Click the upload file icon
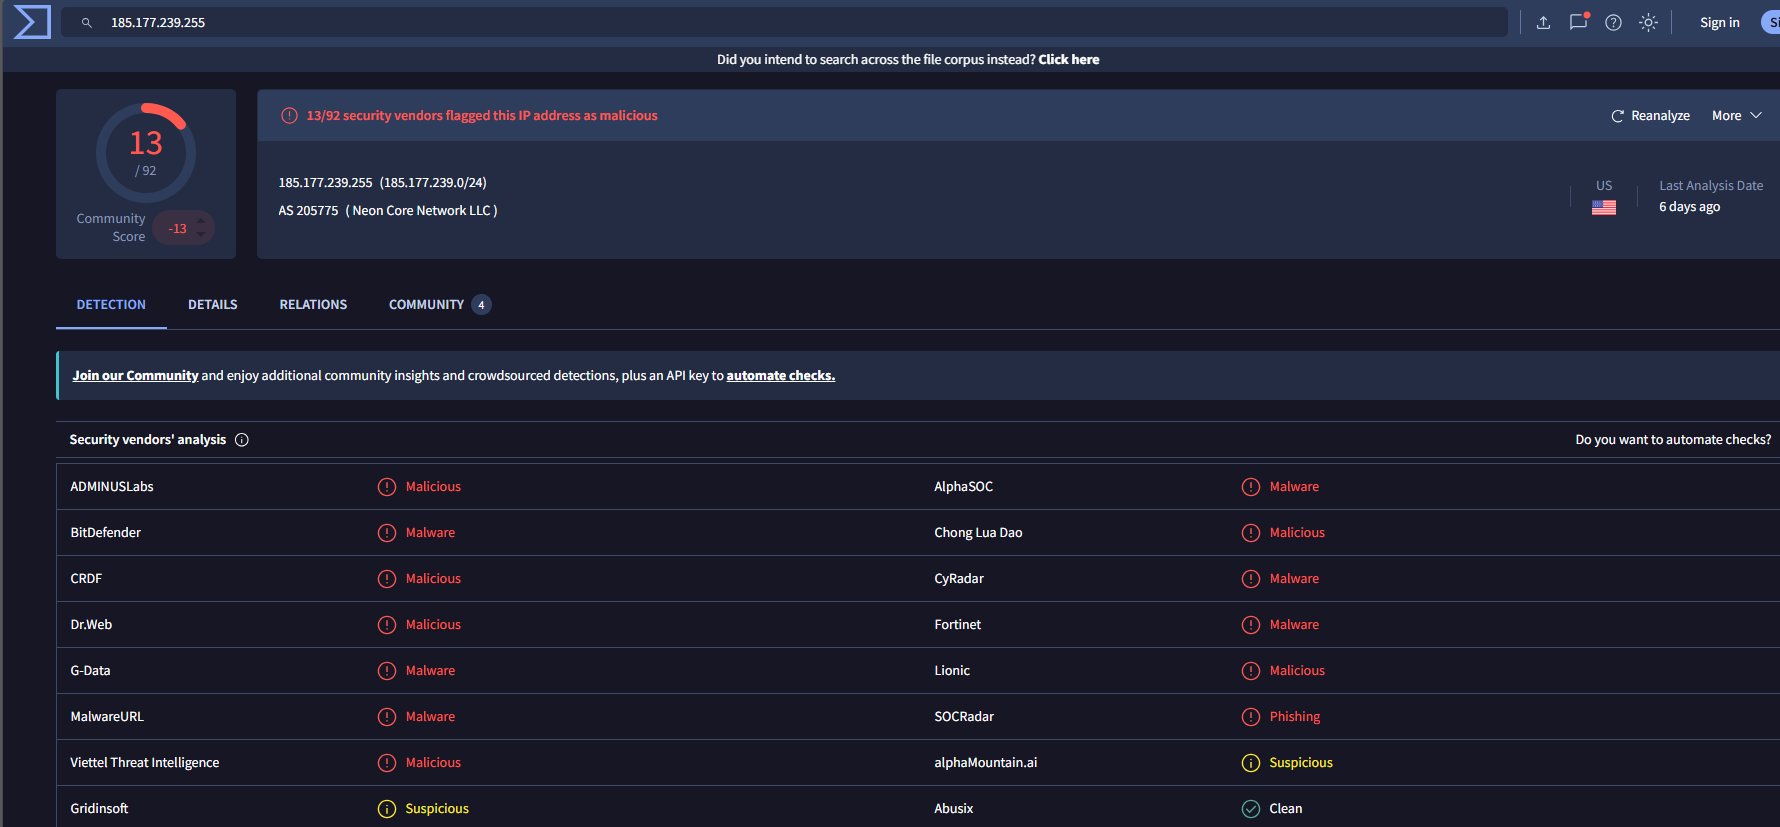Screen dimensions: 1780x827 point(1543,22)
